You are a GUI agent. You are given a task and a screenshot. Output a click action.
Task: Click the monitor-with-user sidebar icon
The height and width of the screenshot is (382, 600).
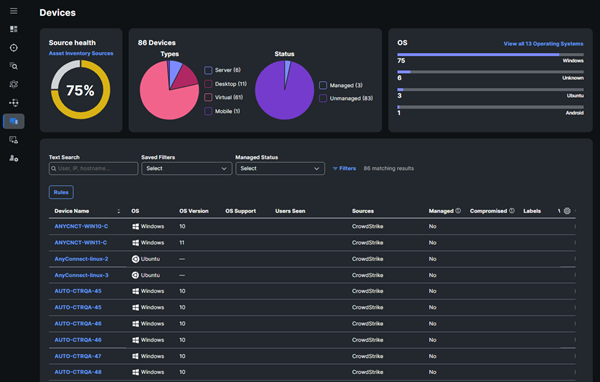[14, 140]
